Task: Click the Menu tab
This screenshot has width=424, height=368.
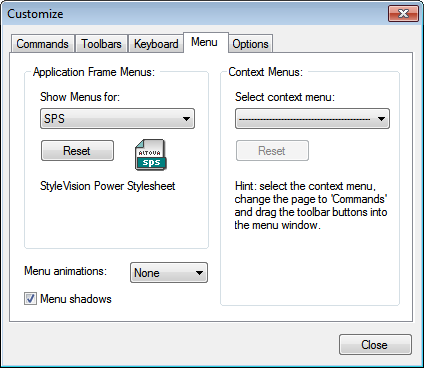Action: coord(206,42)
